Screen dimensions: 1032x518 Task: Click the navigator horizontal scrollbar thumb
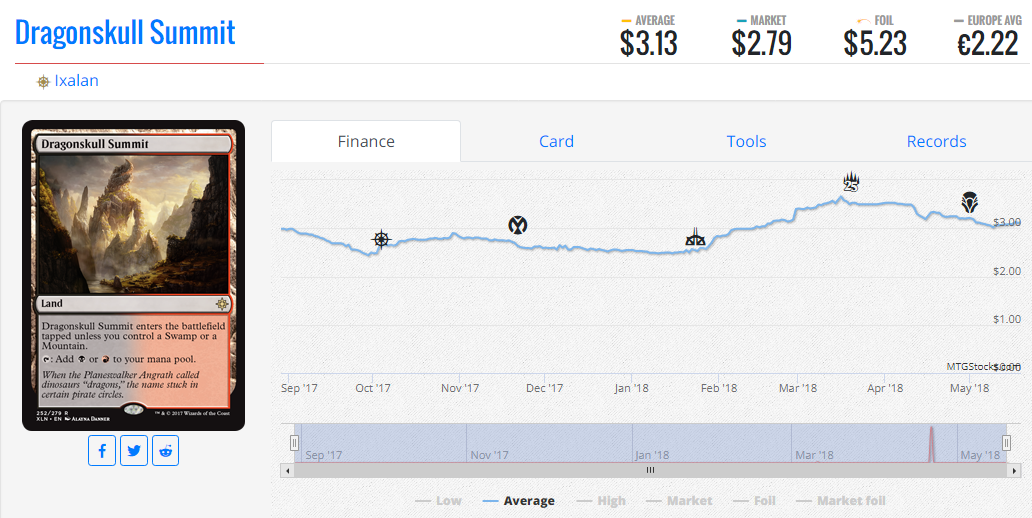[x=650, y=471]
